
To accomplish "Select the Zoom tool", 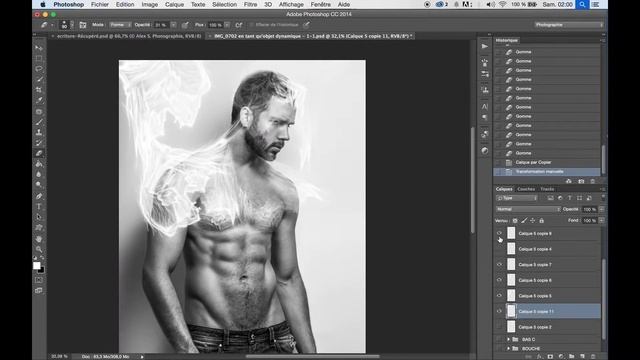I will point(39,249).
